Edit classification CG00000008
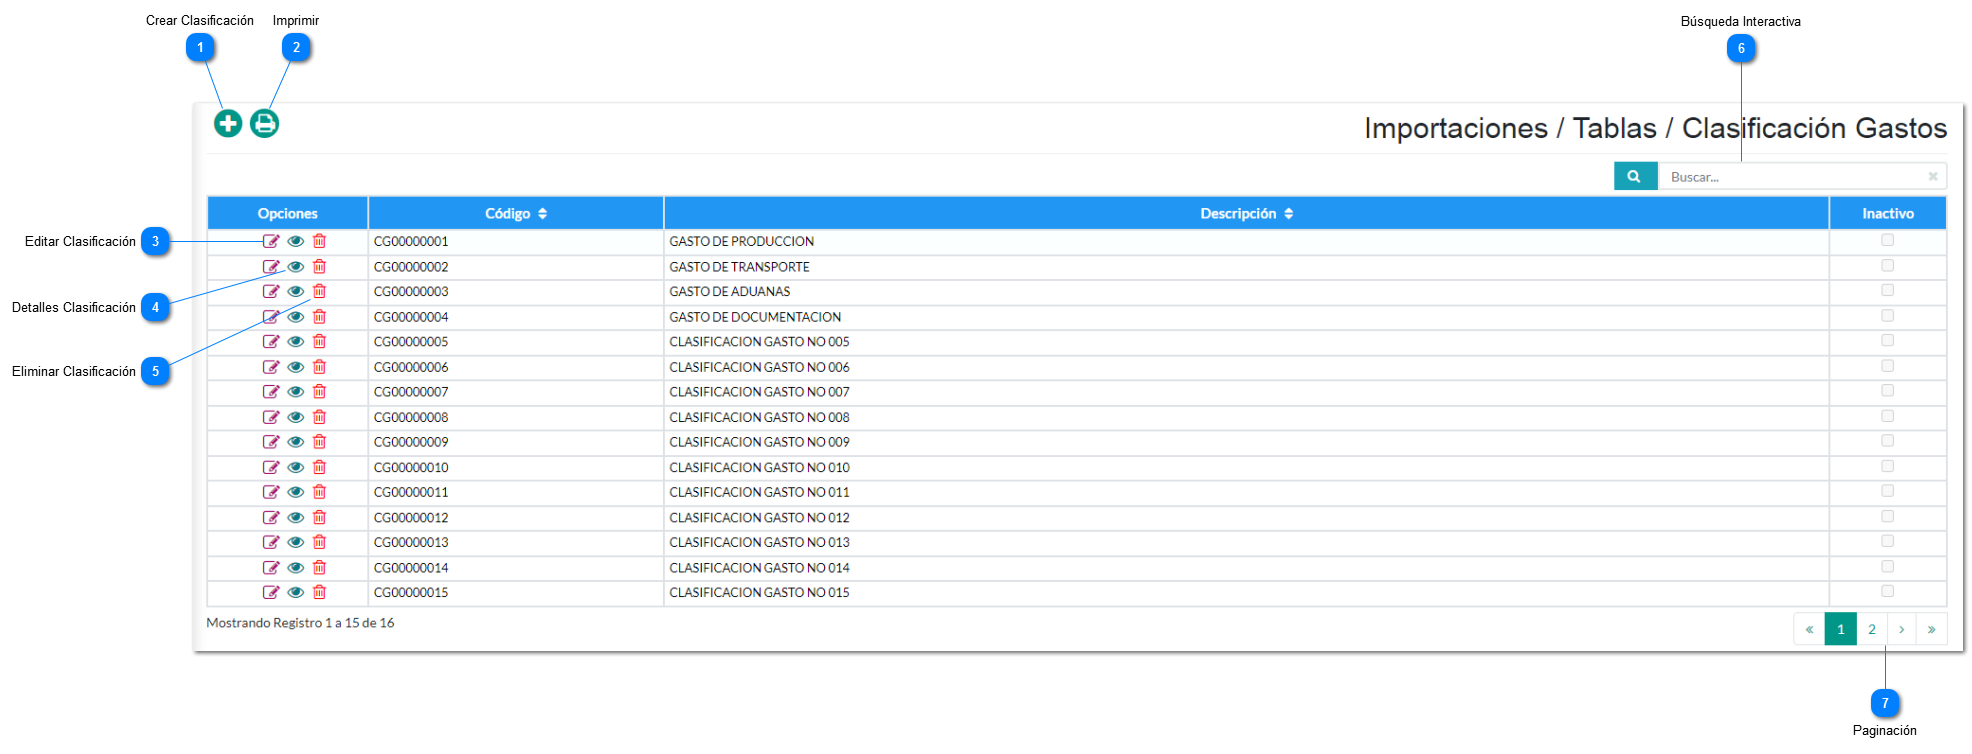 click(x=271, y=417)
